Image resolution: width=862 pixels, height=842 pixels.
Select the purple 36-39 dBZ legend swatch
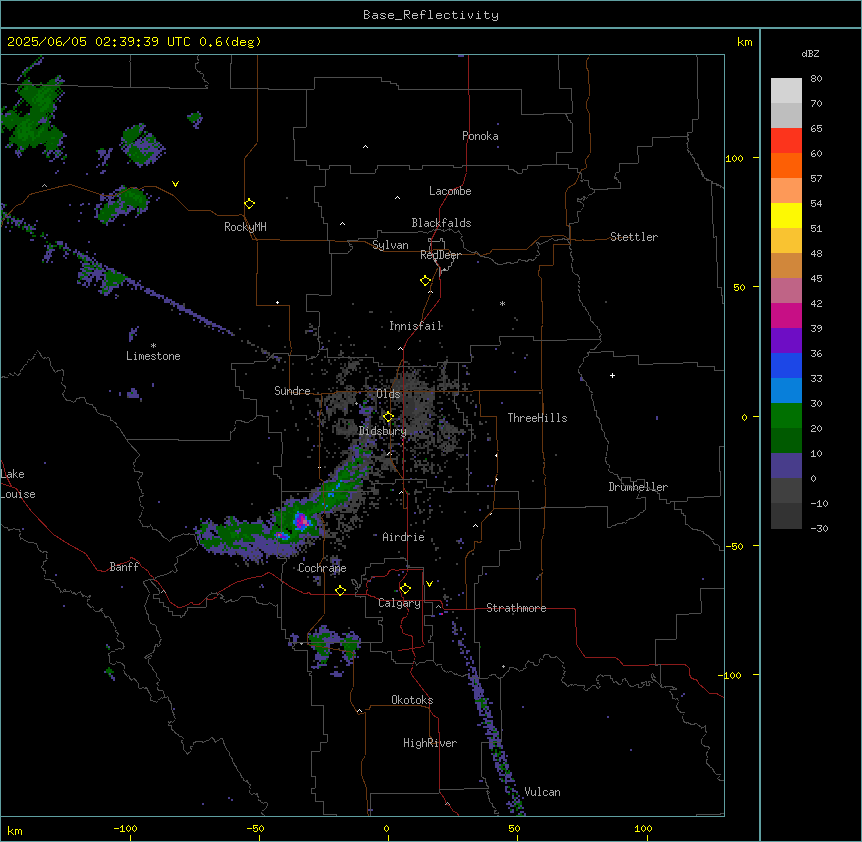tap(786, 341)
